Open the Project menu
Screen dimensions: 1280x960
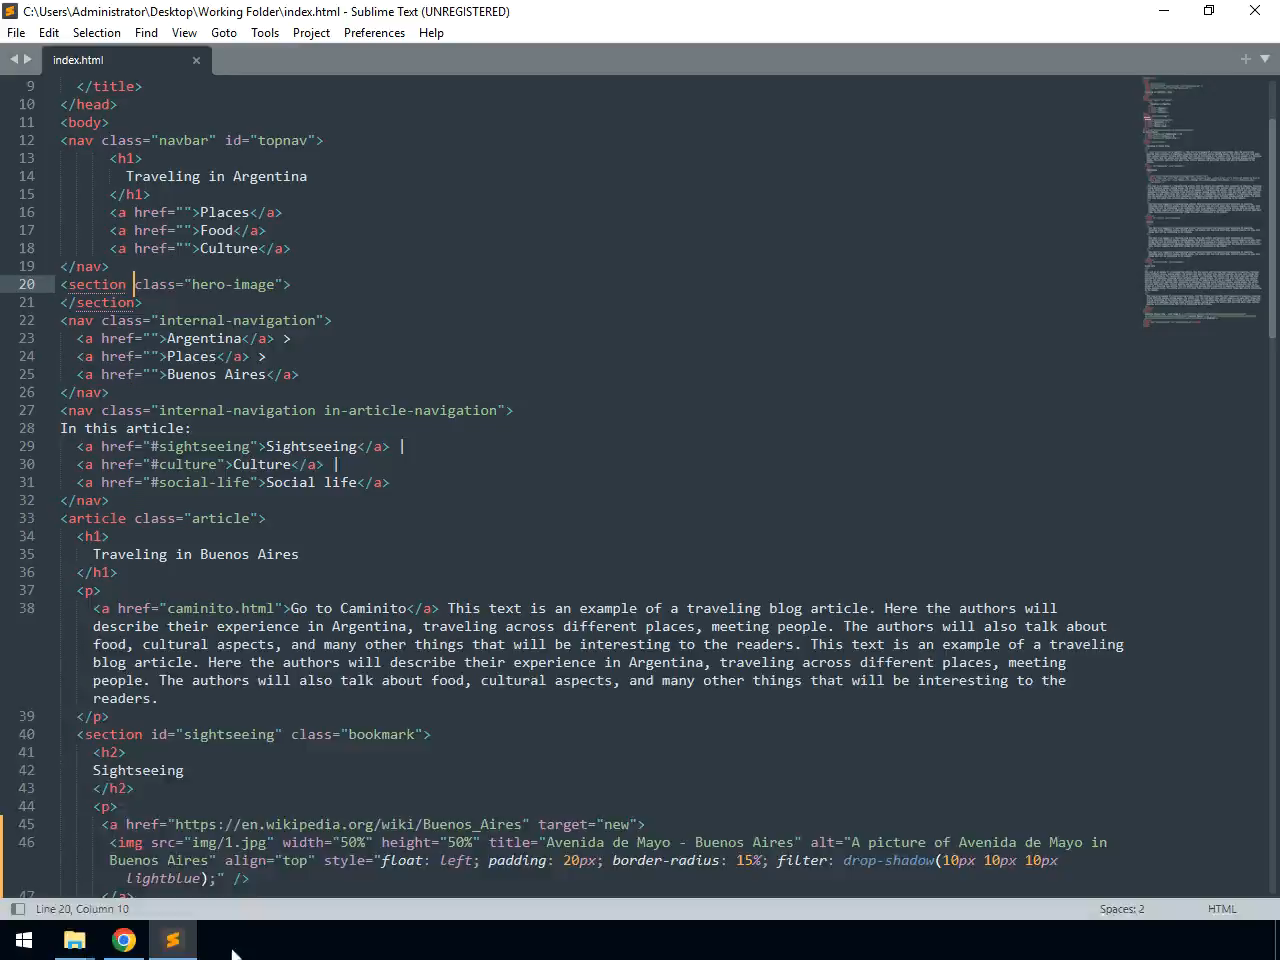click(311, 32)
